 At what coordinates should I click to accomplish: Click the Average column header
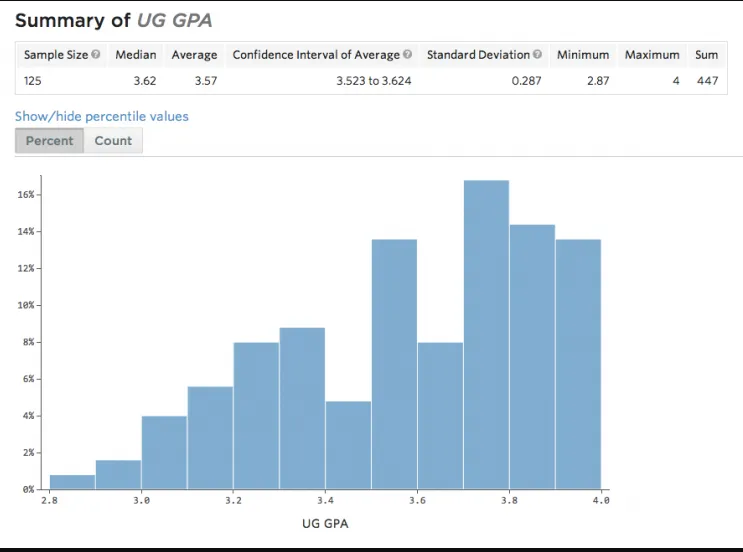click(194, 55)
